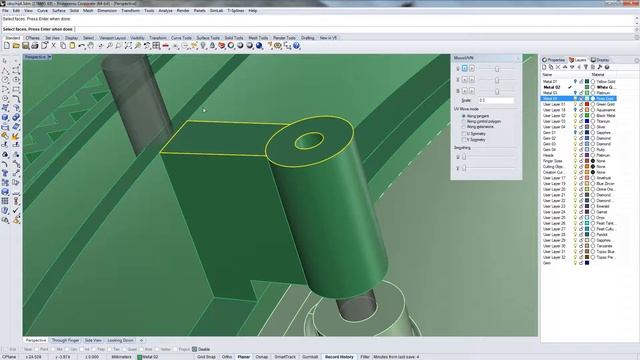The width and height of the screenshot is (640, 360).
Task: Toggle Osnap in status bar
Action: [262, 357]
